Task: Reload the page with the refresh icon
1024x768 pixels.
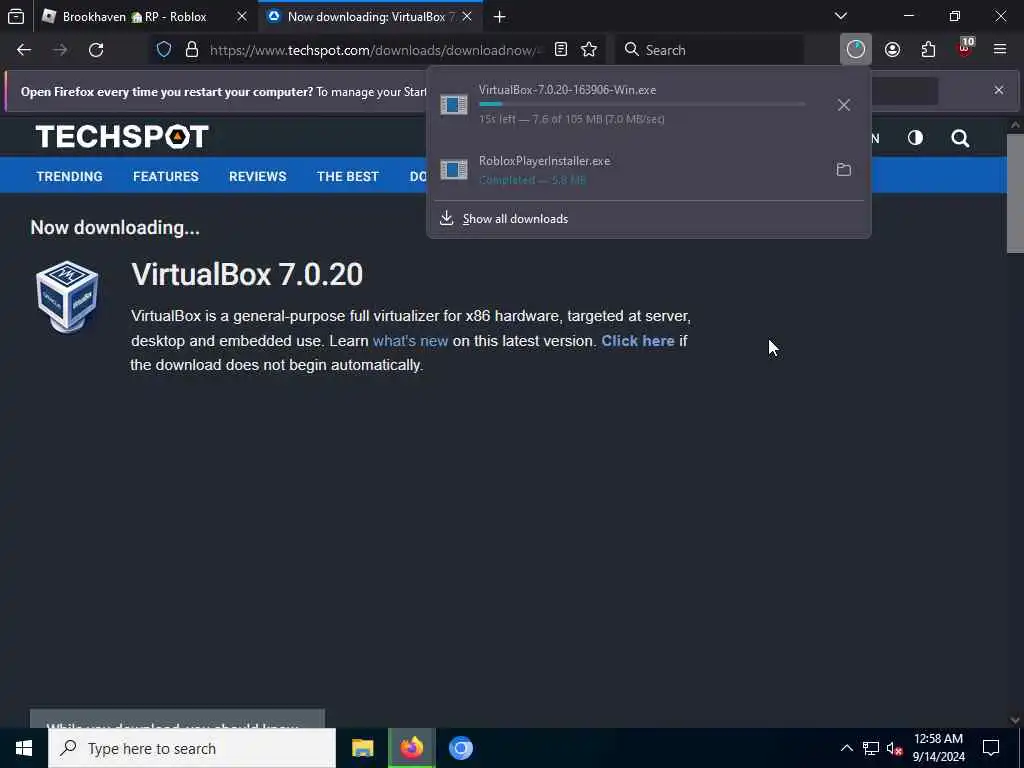Action: (x=96, y=50)
